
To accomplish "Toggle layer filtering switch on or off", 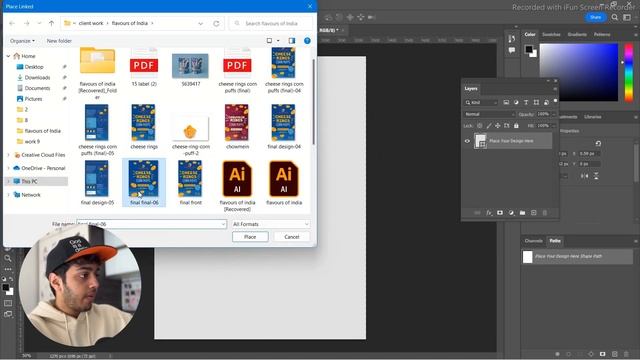I will [x=555, y=101].
